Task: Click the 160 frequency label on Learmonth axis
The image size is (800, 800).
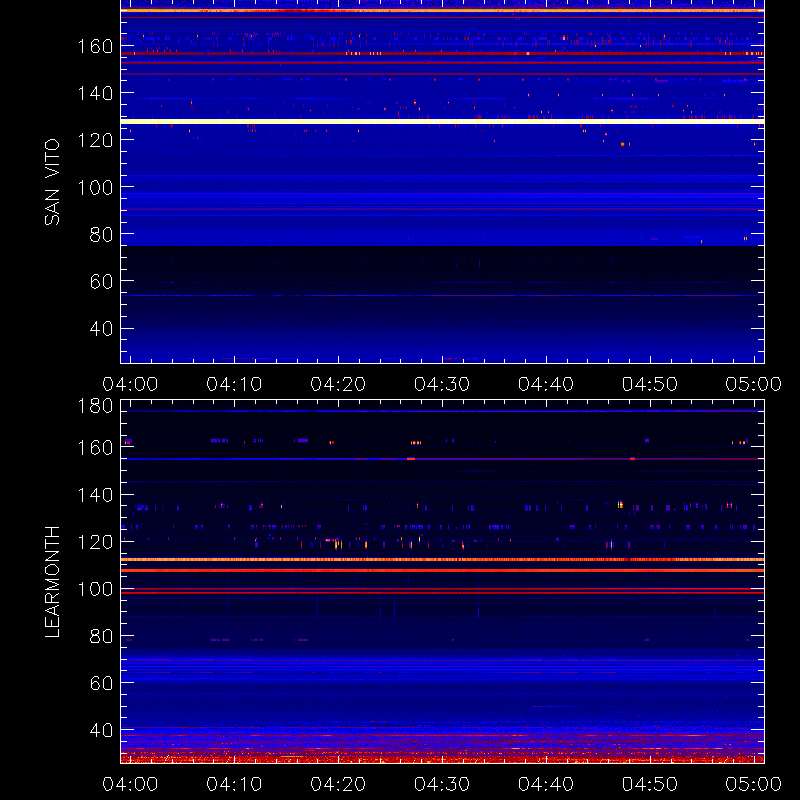Action: tap(95, 448)
